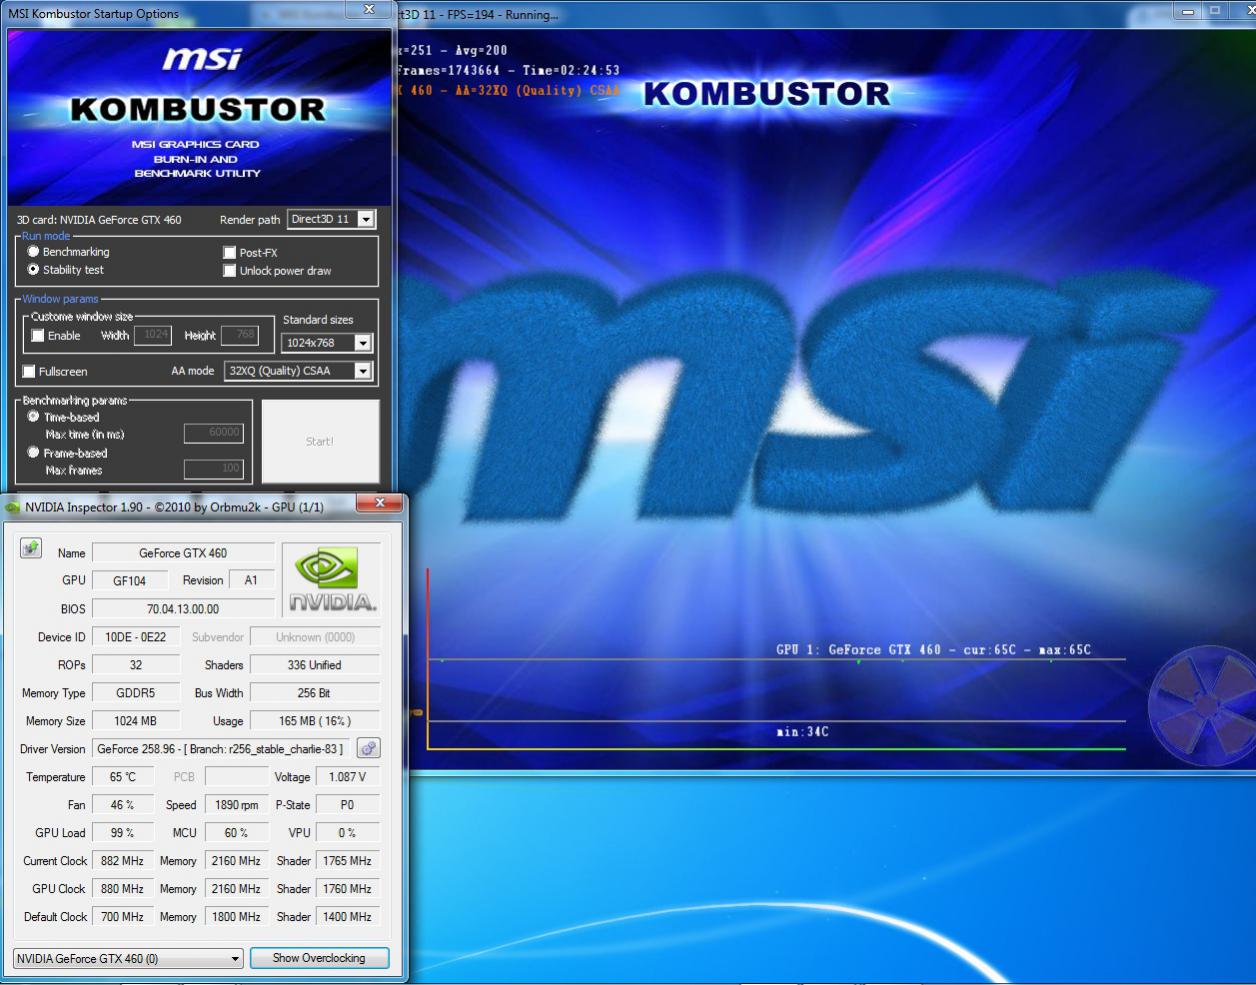Click the NVIDIA Inspector title bar icon
The width and height of the screenshot is (1256, 985).
coord(13,508)
